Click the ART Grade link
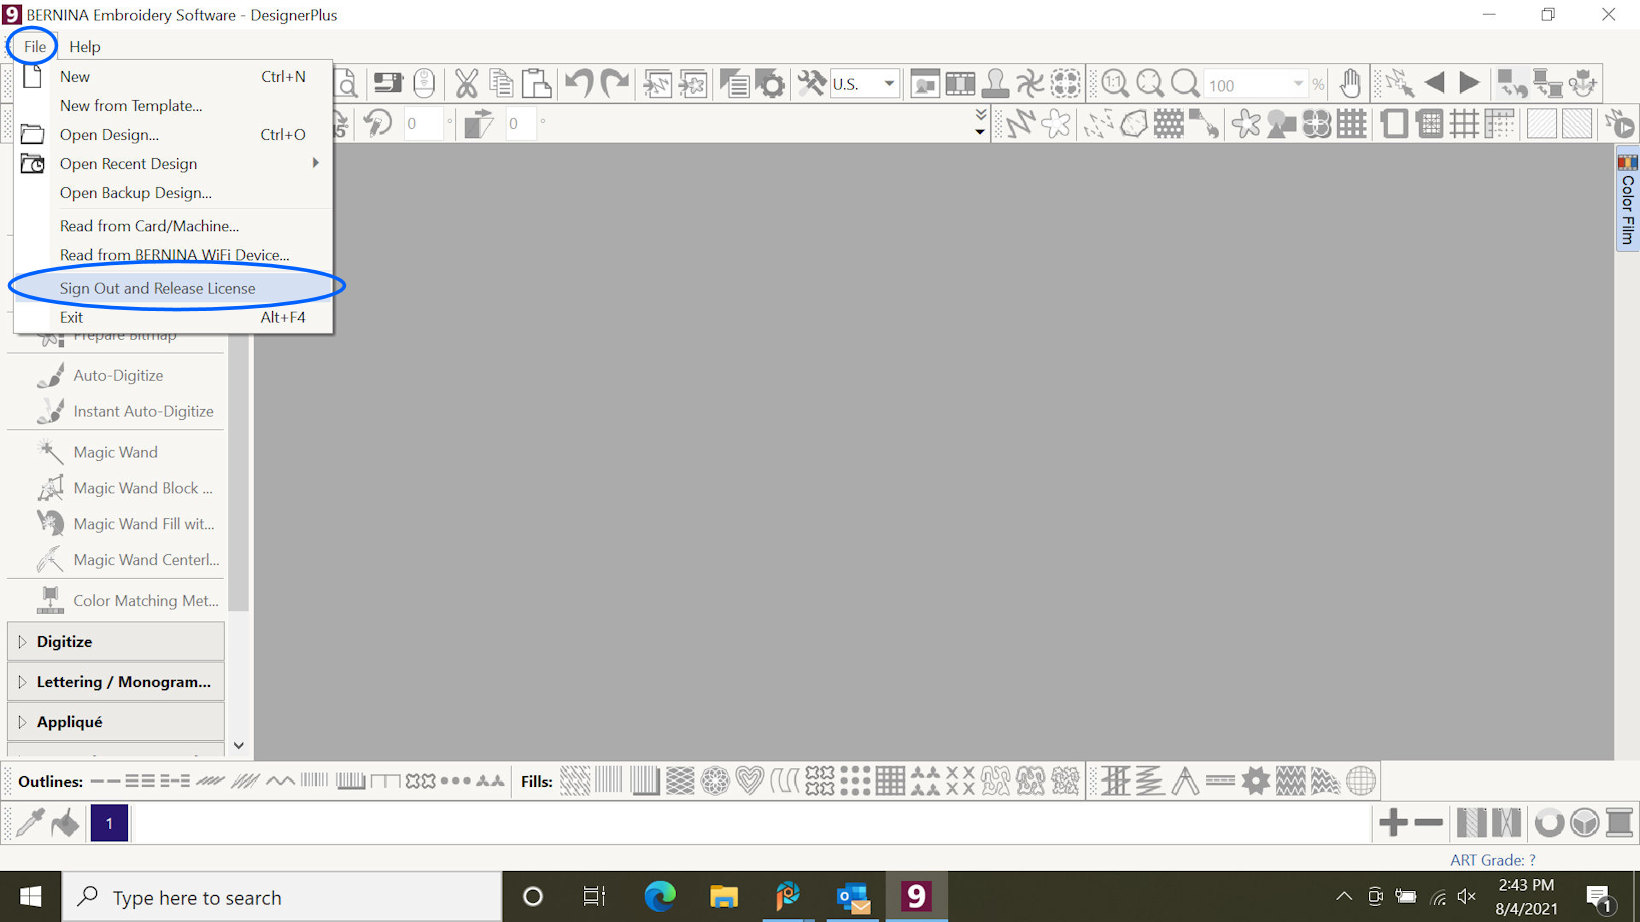Image resolution: width=1640 pixels, height=922 pixels. (1492, 860)
